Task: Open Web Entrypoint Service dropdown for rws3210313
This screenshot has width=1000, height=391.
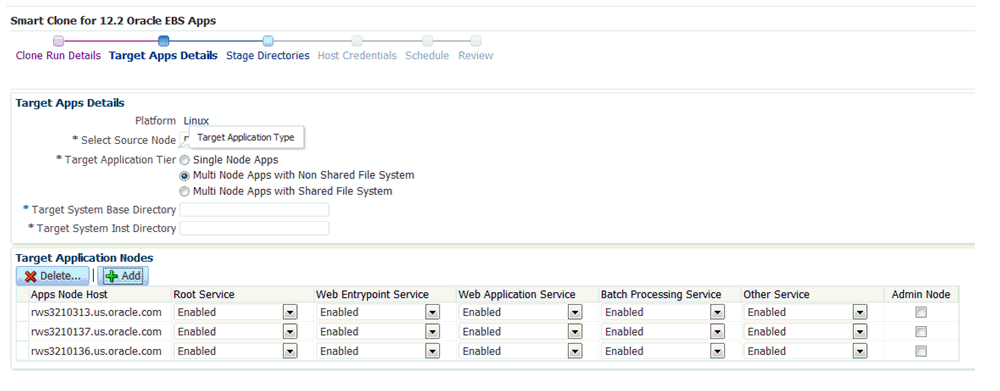Action: pyautogui.click(x=433, y=313)
